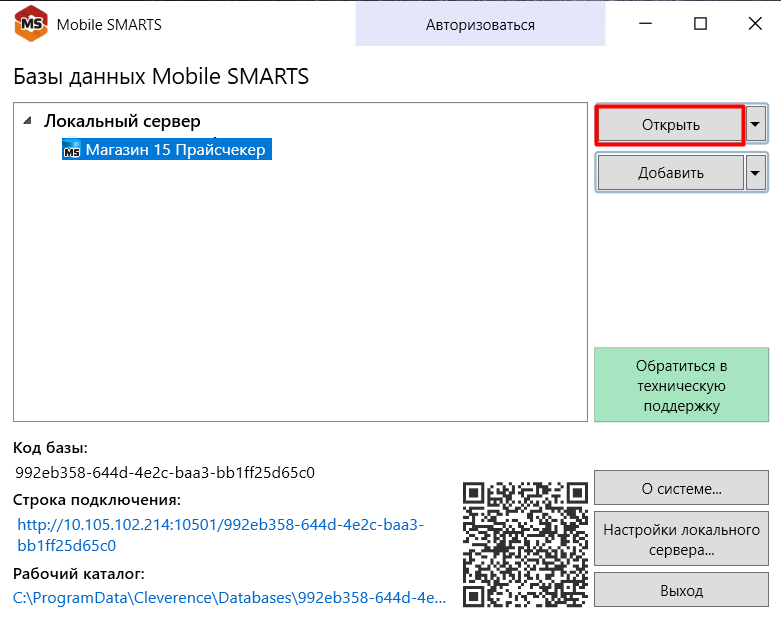Collapse the Локальный сервер tree node
This screenshot has height=619, width=781.
28,121
